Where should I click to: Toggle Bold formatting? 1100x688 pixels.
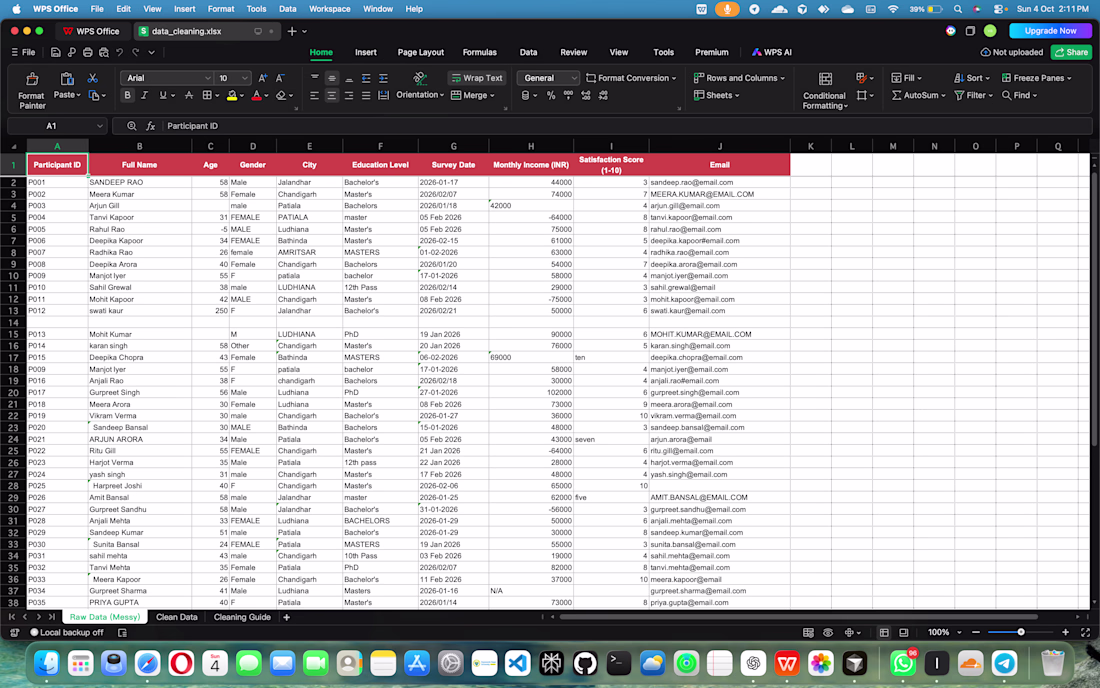(x=127, y=95)
